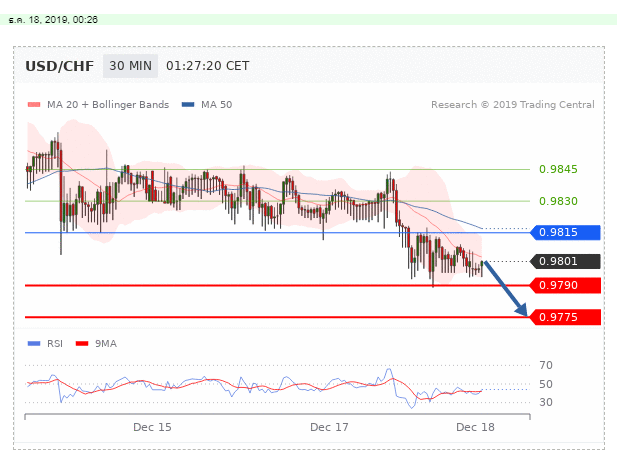
Task: Click the 0.9845 resistance level label
Action: (x=558, y=169)
